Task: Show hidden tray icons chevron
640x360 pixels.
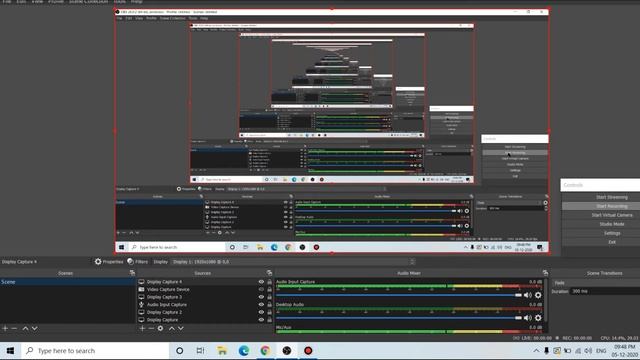Action: [x=536, y=351]
